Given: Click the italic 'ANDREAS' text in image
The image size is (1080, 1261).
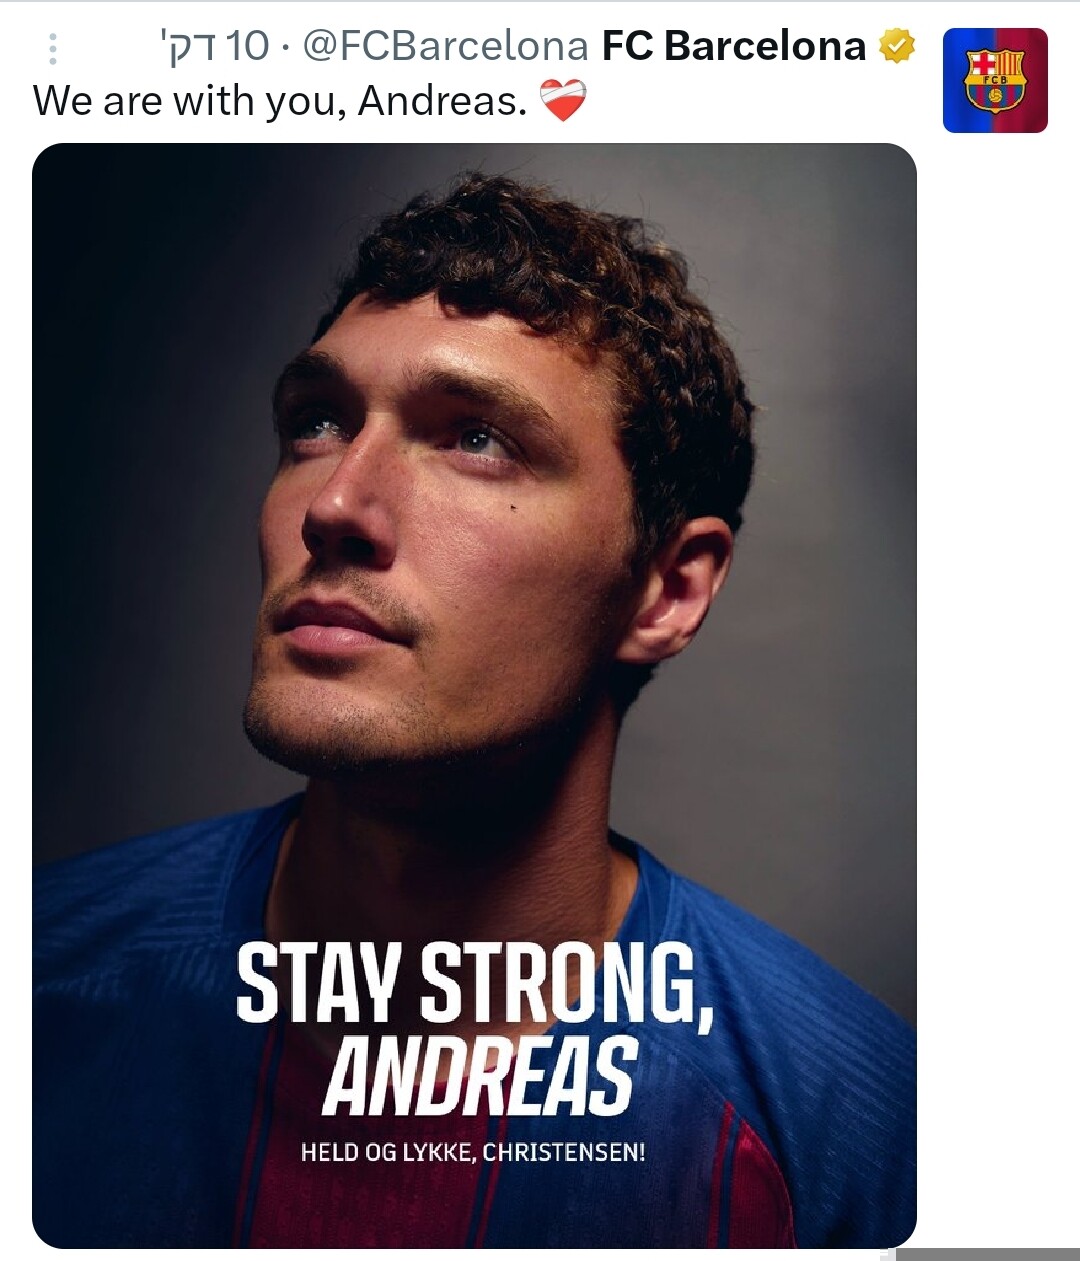Looking at the screenshot, I should pyautogui.click(x=480, y=1076).
